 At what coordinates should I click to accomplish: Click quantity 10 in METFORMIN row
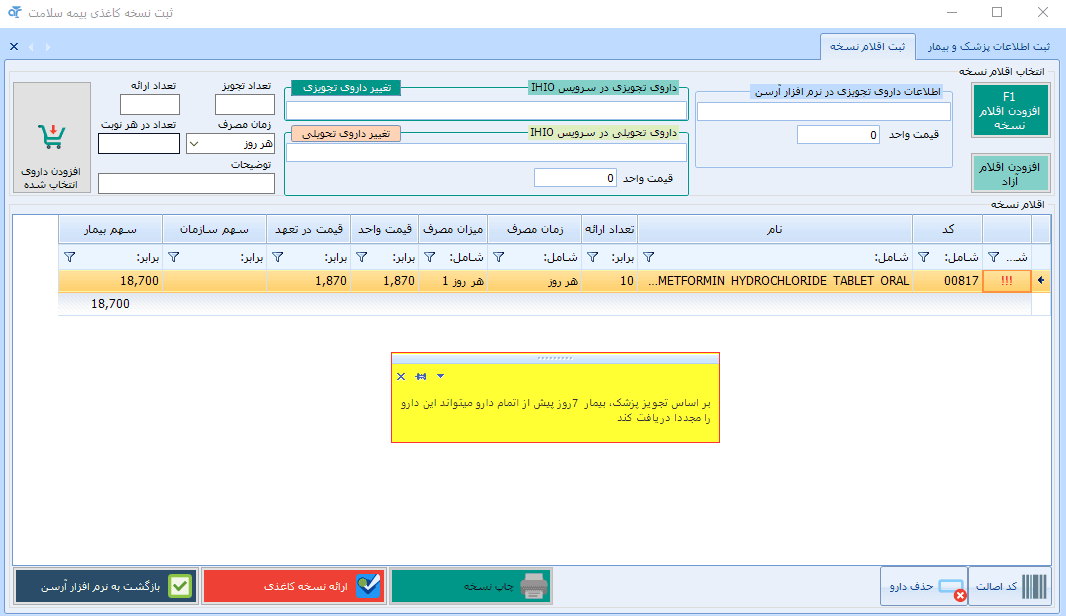tap(610, 281)
